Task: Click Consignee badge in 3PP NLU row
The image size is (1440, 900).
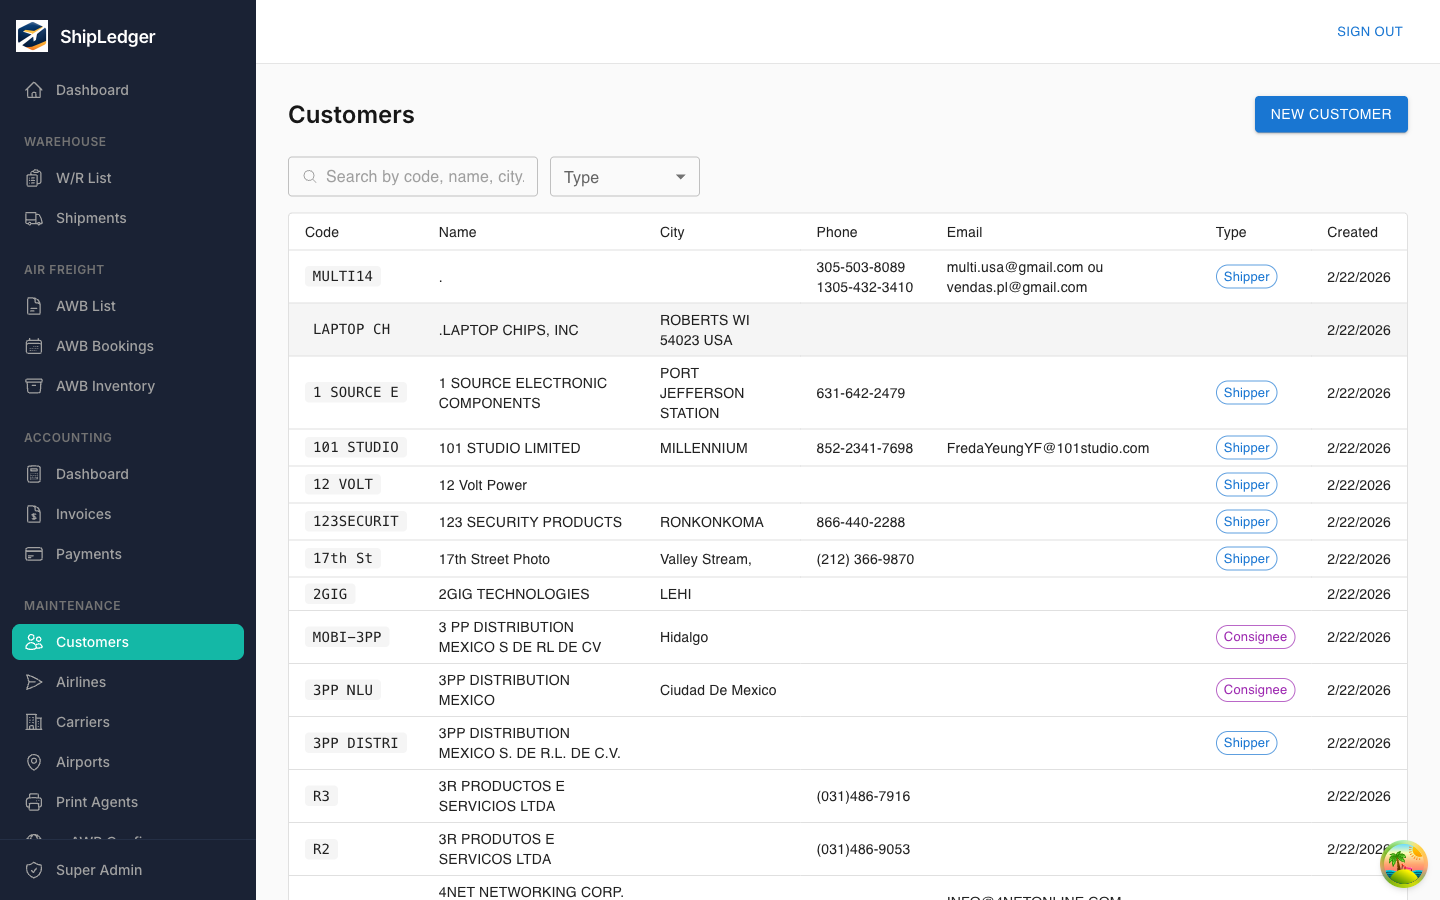Action: [x=1255, y=690]
